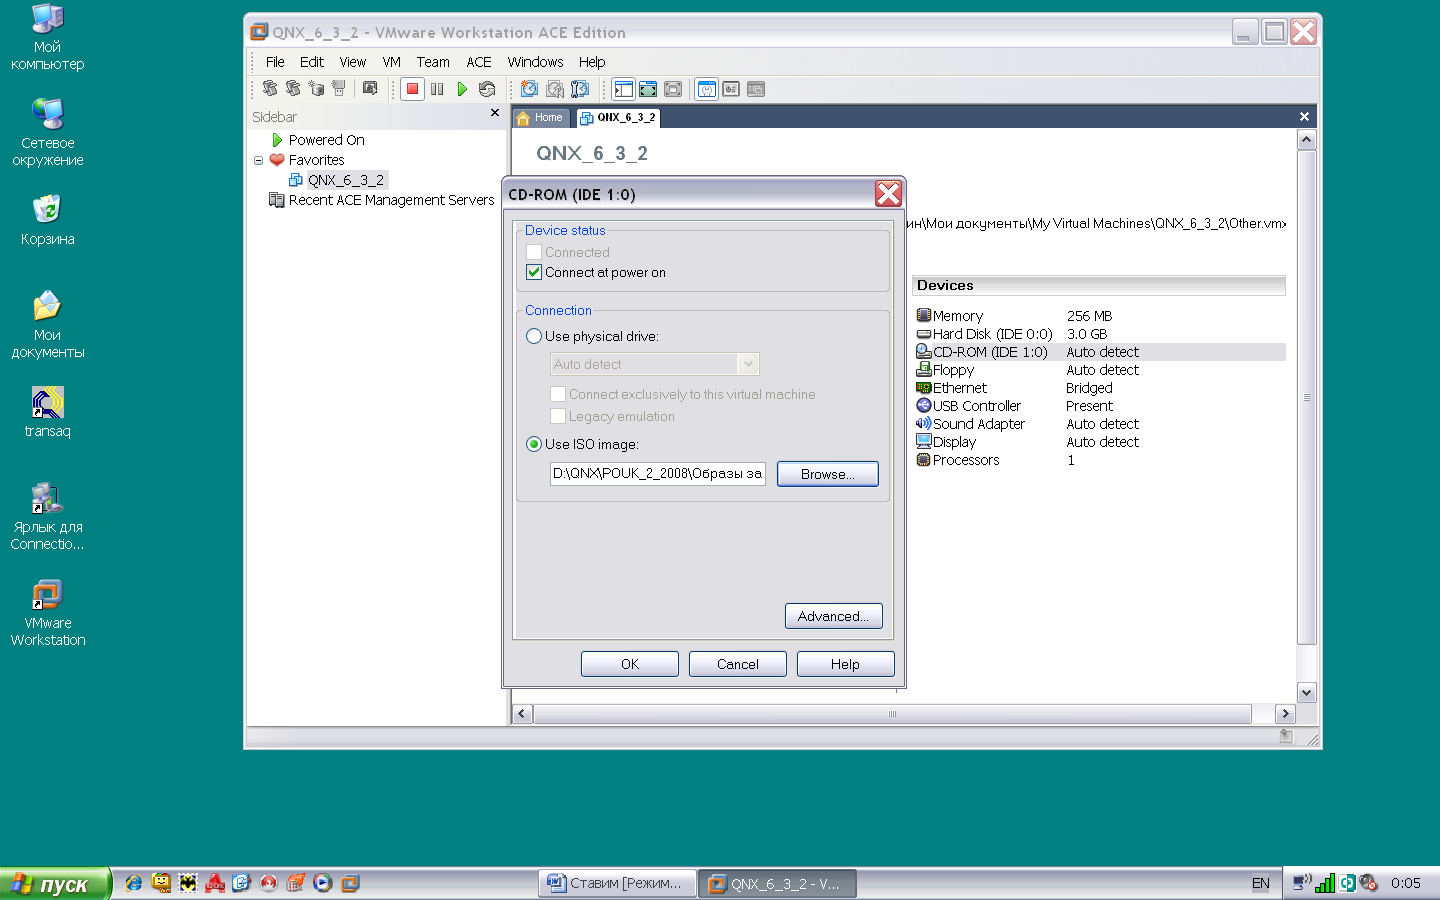Viewport: 1440px width, 900px height.
Task: Select the Use physical drive radio button
Action: (534, 336)
